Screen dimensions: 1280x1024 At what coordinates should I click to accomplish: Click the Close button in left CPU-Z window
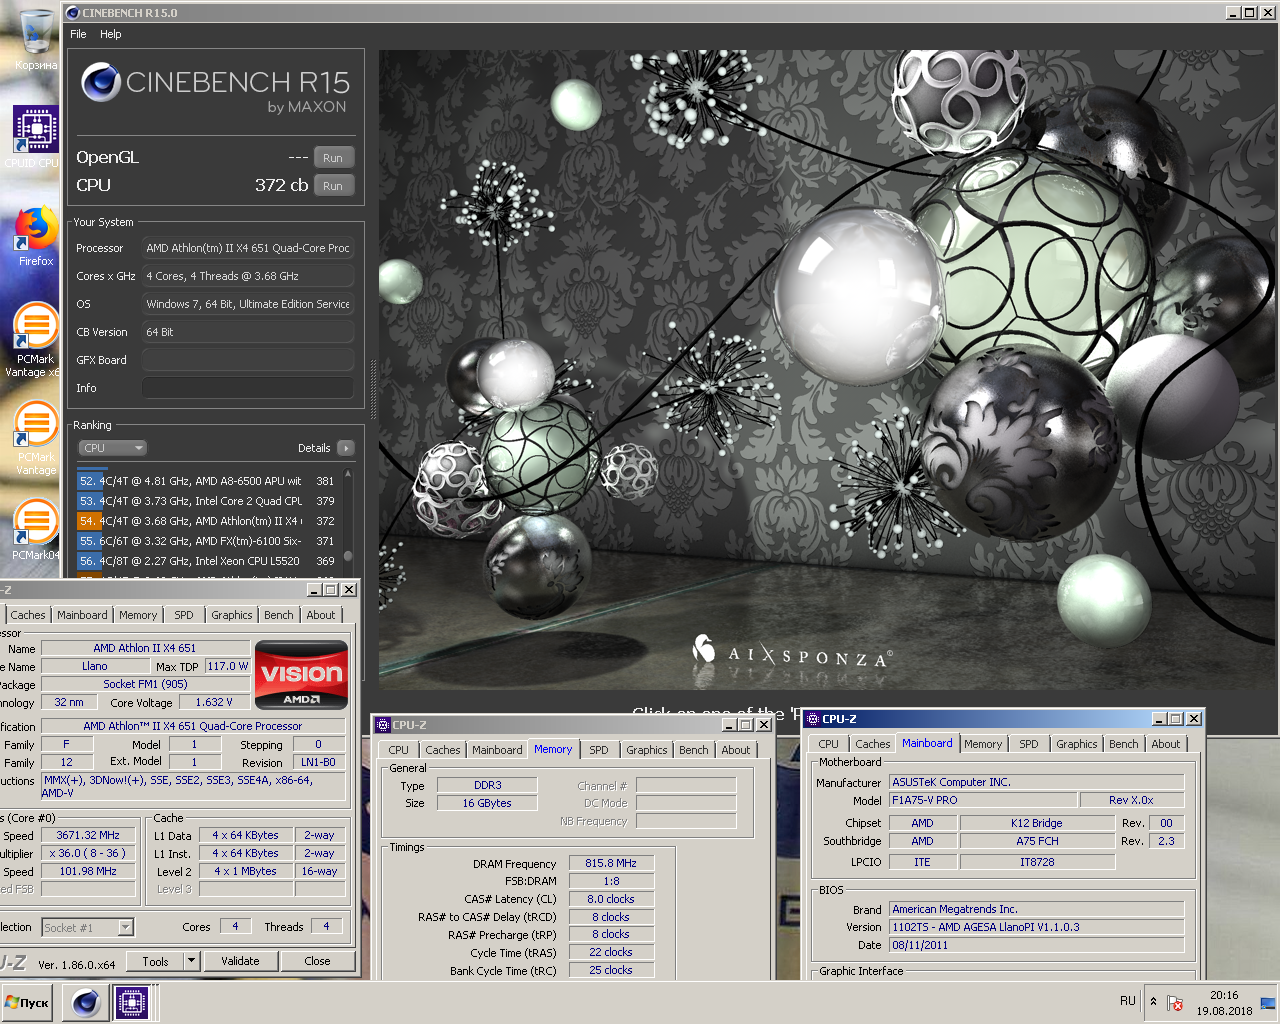click(x=317, y=961)
